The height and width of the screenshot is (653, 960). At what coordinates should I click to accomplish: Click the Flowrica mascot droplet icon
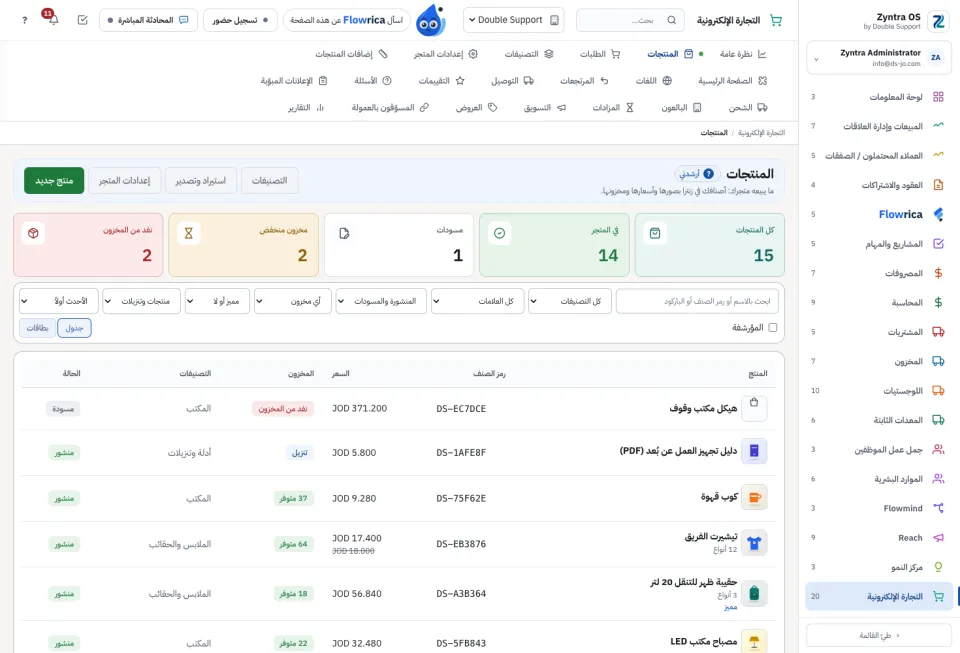click(x=430, y=20)
